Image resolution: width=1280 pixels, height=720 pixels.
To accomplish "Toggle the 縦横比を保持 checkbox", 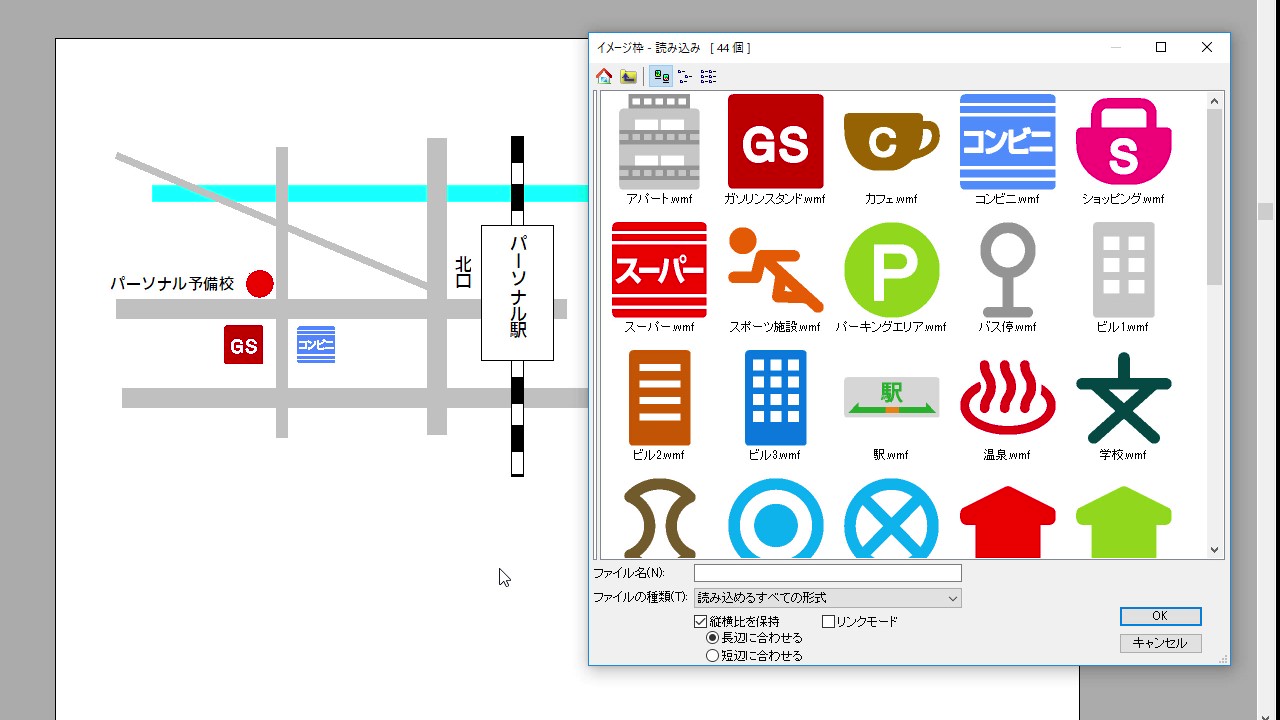I will (700, 622).
